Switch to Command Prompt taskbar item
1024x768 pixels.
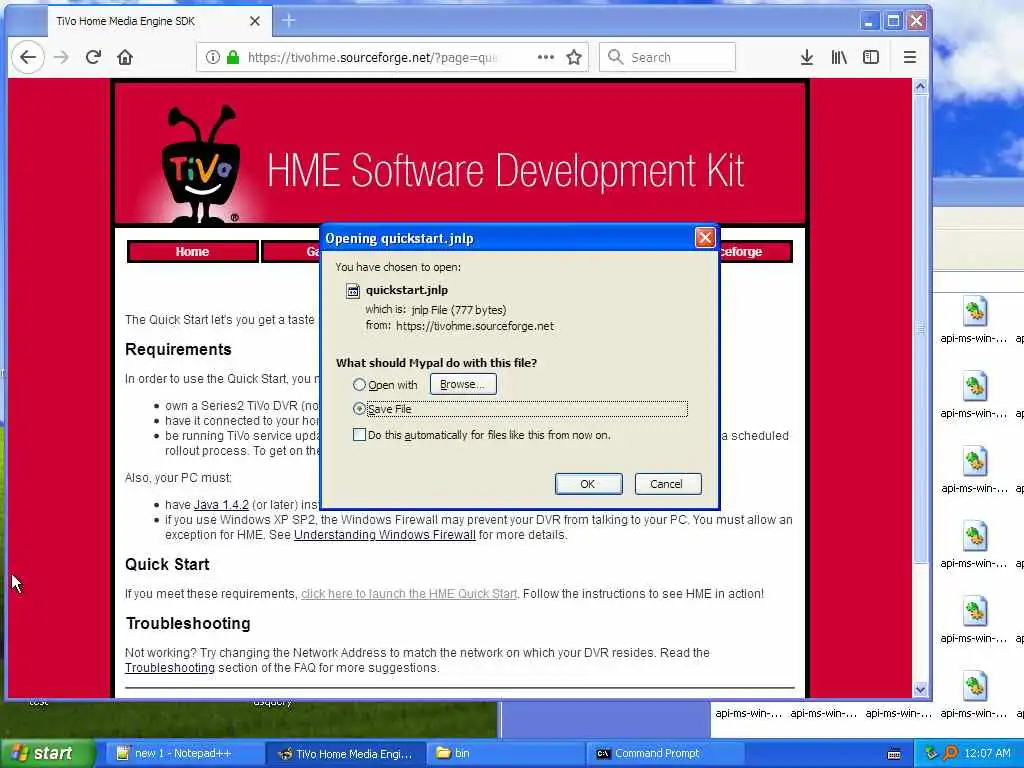tap(665, 754)
